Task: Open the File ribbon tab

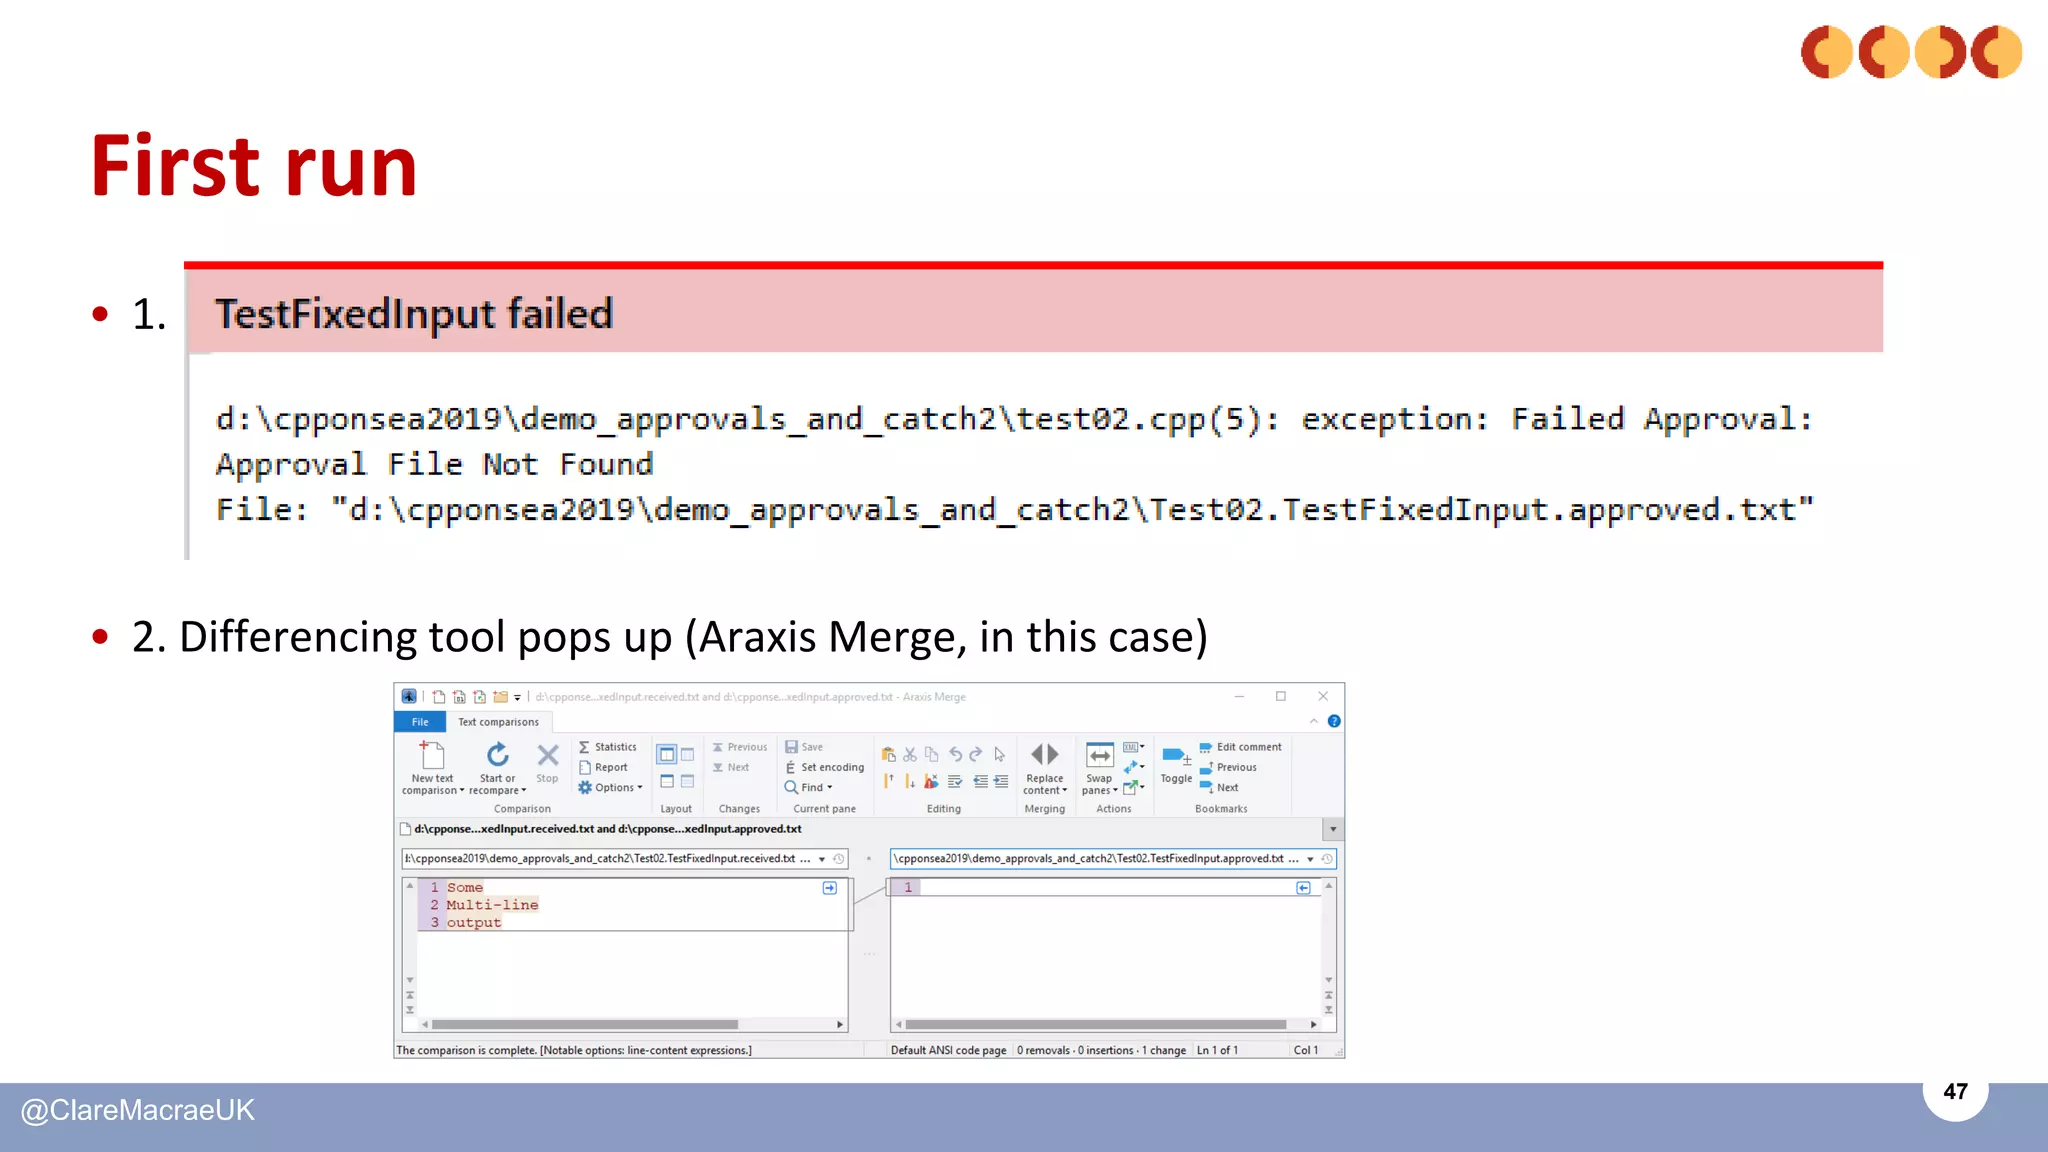Action: [420, 722]
